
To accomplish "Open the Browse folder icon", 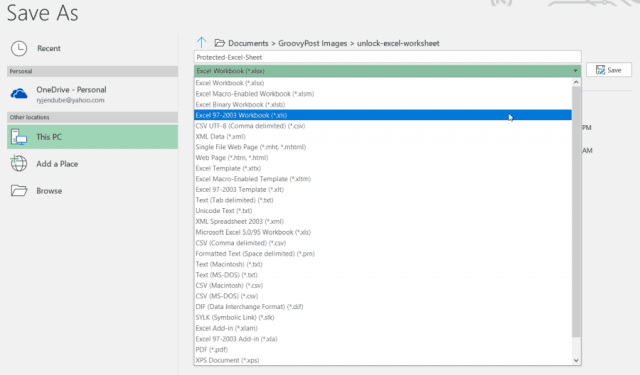I will tap(19, 191).
